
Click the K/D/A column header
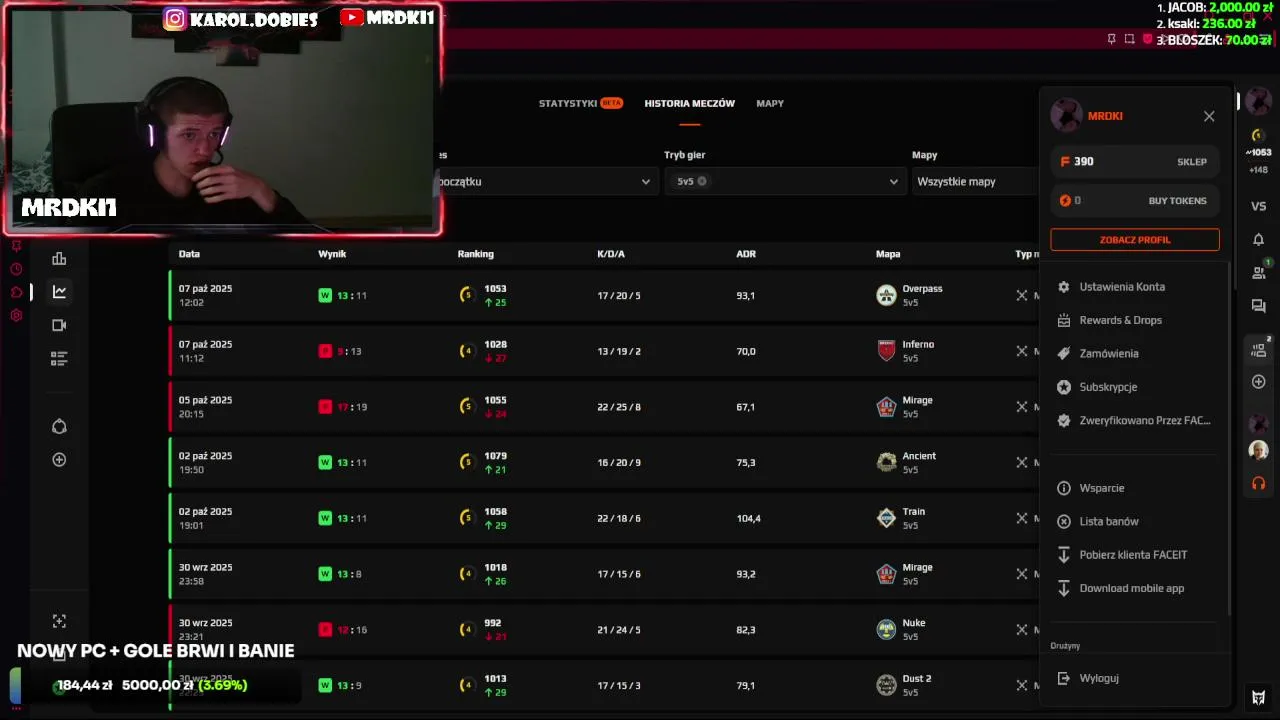click(610, 254)
